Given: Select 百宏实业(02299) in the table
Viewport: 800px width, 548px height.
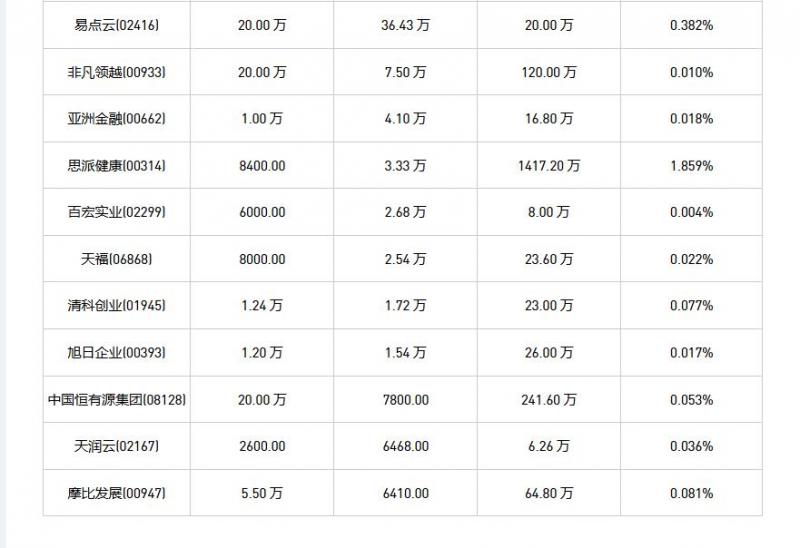Looking at the screenshot, I should coord(116,212).
